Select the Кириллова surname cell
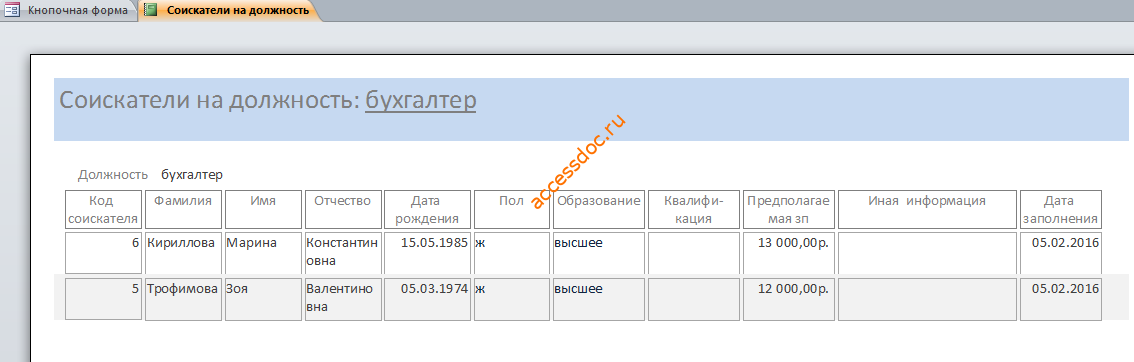This screenshot has width=1134, height=362. [x=183, y=252]
